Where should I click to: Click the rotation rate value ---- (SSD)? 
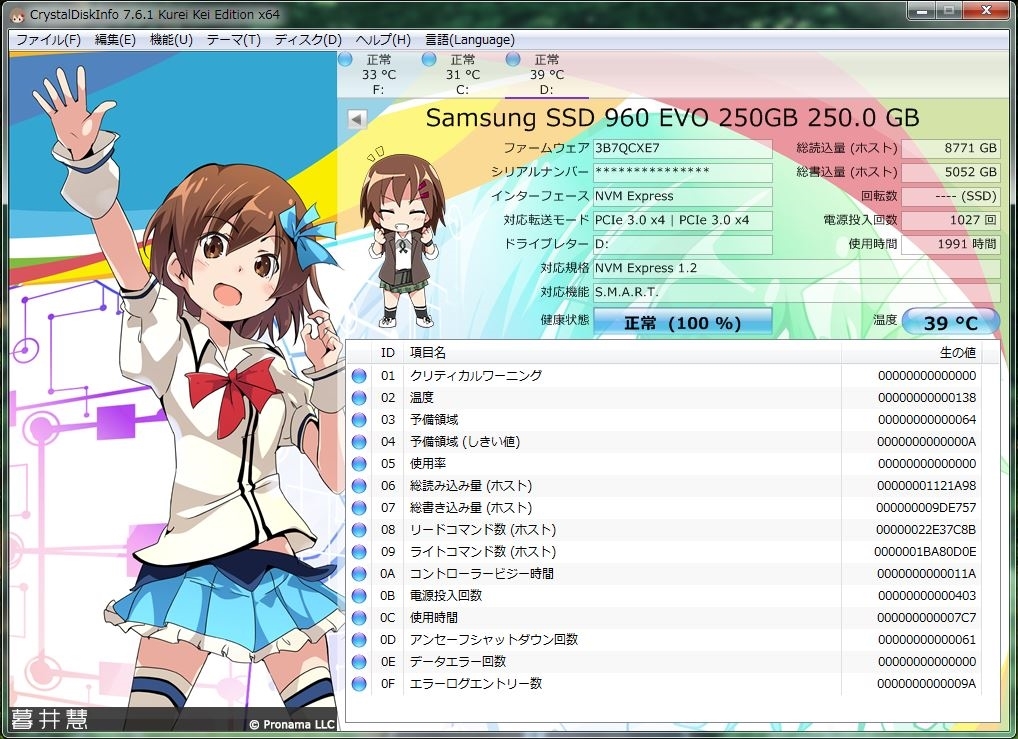point(950,196)
